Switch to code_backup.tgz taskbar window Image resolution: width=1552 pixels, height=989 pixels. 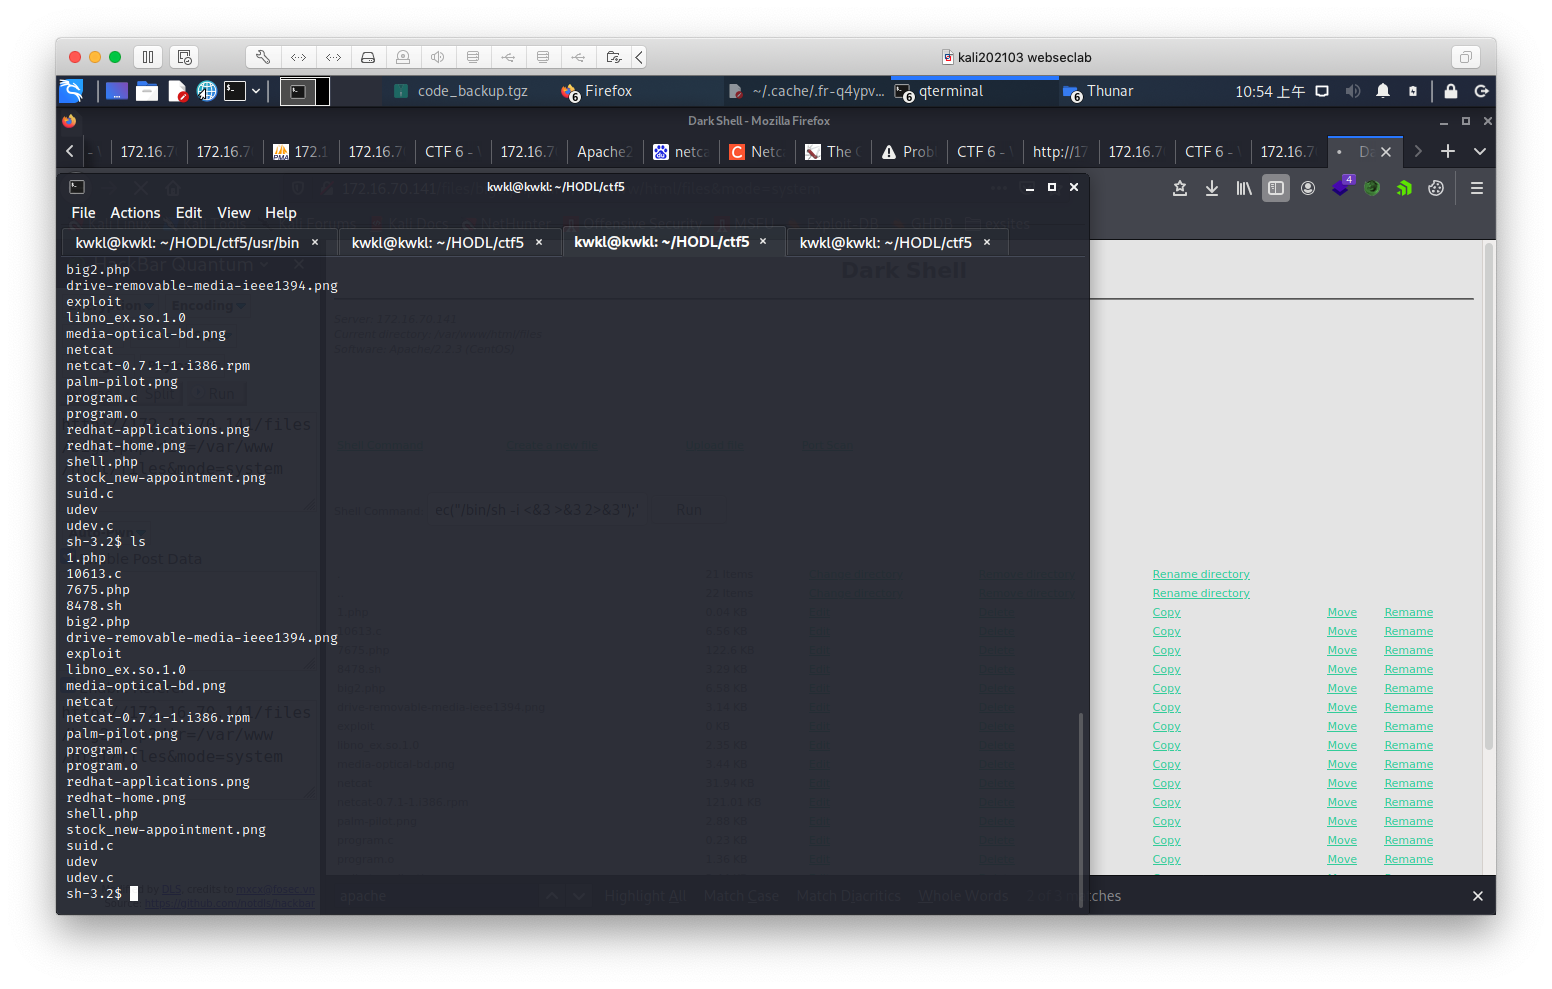click(461, 91)
